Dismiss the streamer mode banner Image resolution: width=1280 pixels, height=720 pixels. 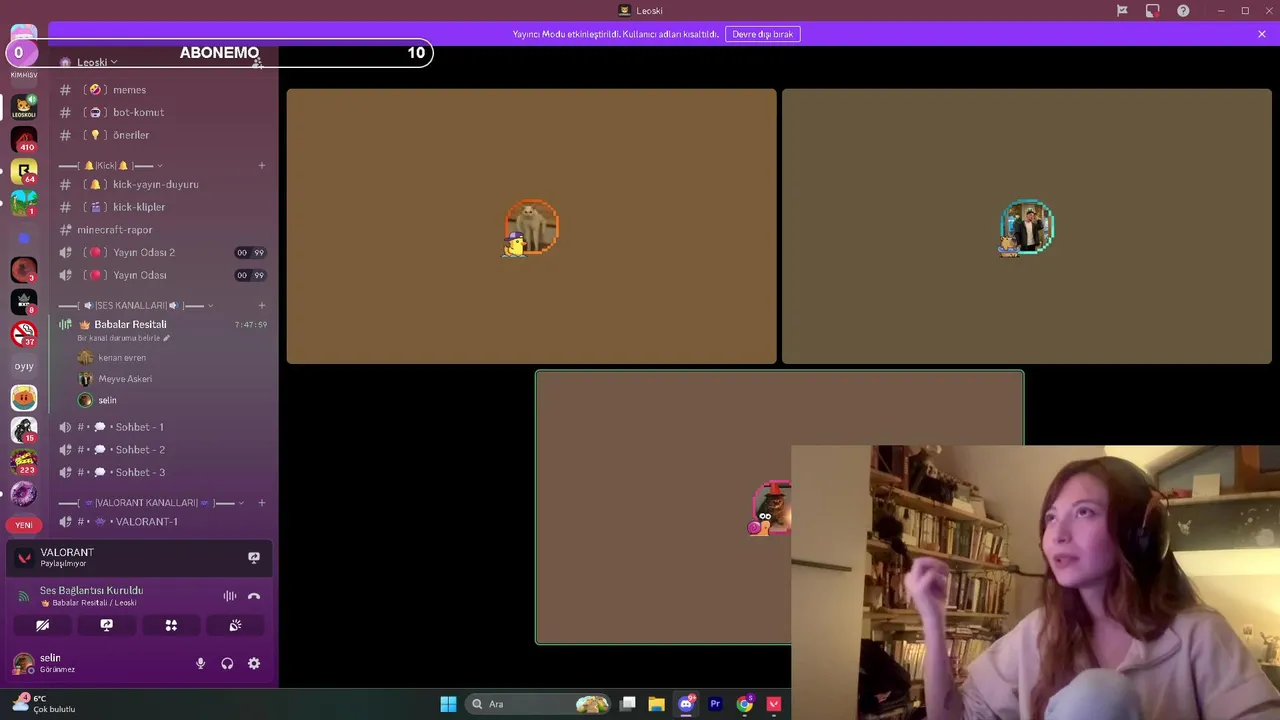click(x=1262, y=34)
